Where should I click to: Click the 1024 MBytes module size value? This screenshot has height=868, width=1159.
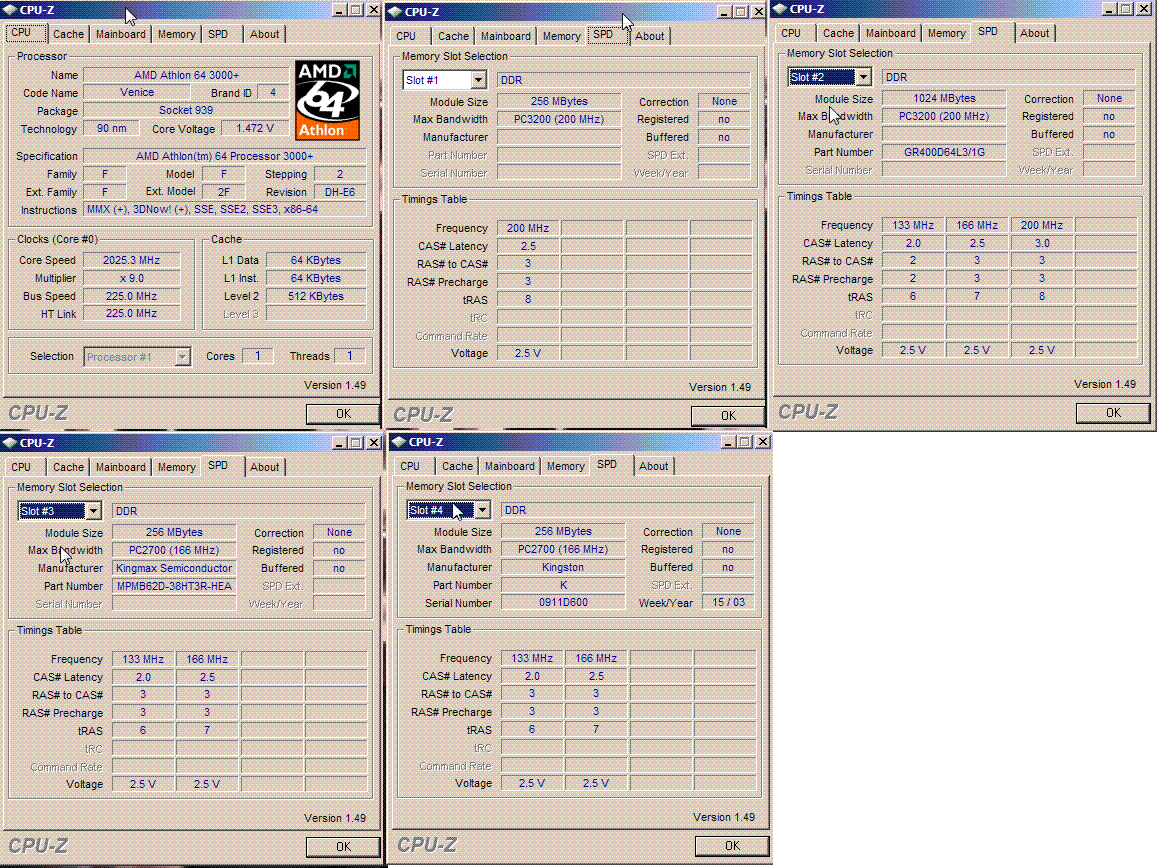click(944, 98)
